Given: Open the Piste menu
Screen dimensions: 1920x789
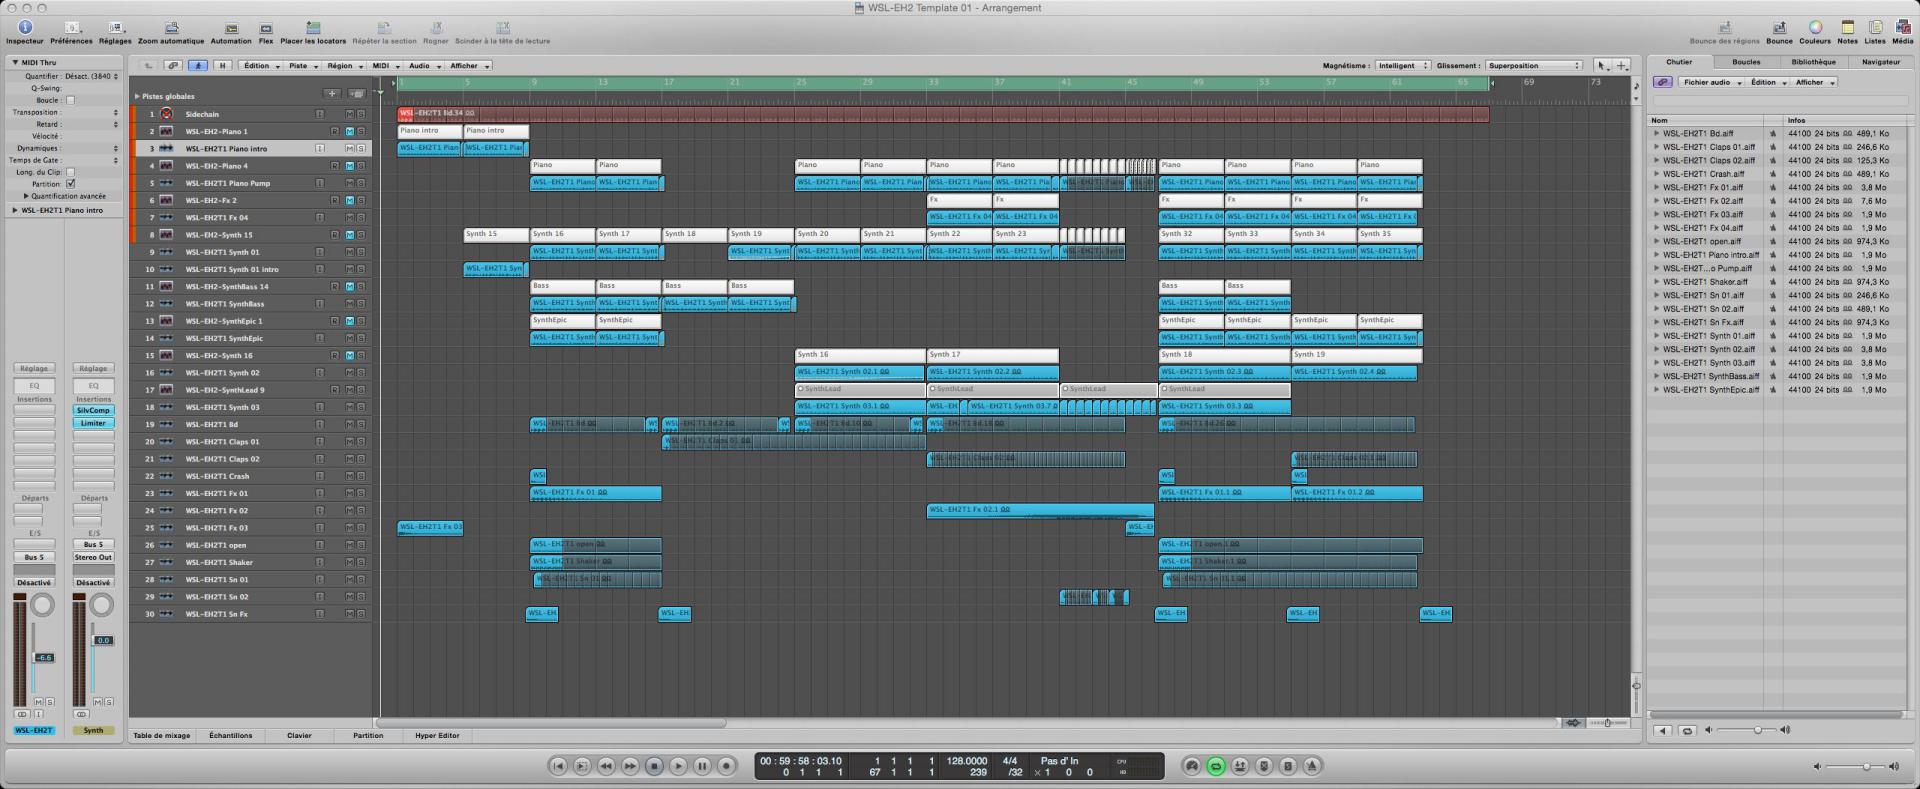Looking at the screenshot, I should pyautogui.click(x=302, y=66).
